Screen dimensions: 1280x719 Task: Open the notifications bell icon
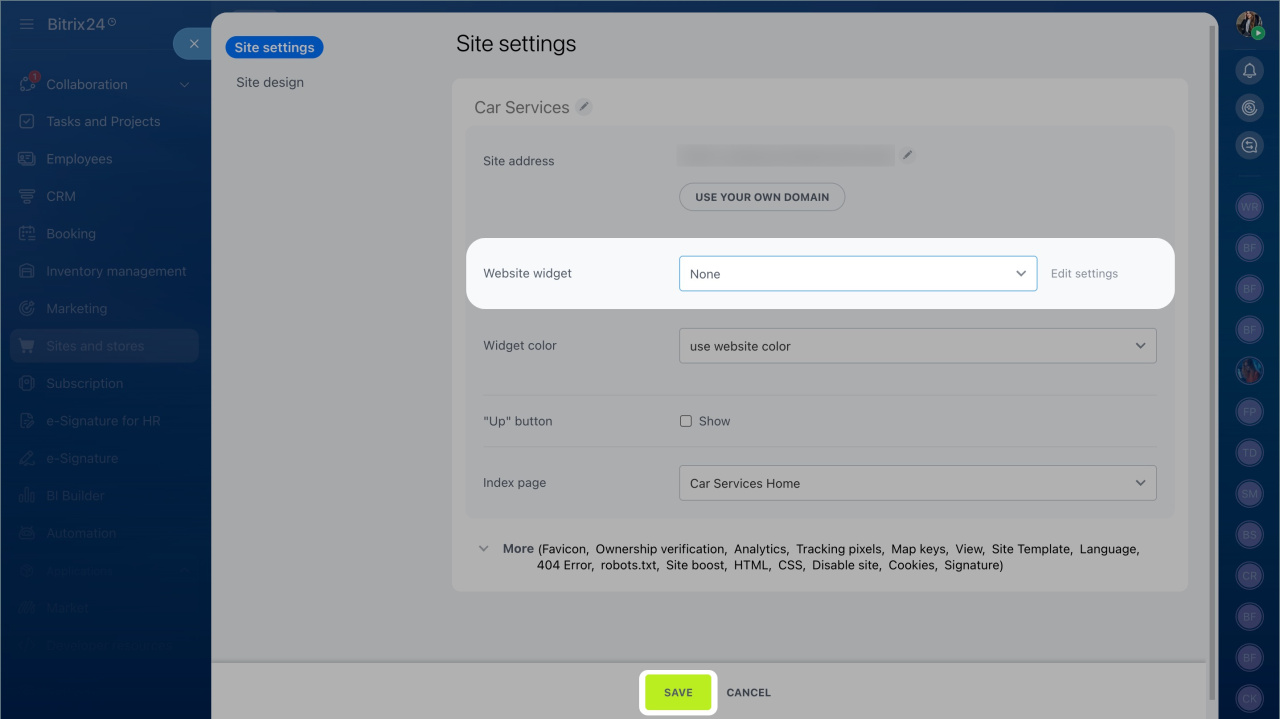(1249, 70)
